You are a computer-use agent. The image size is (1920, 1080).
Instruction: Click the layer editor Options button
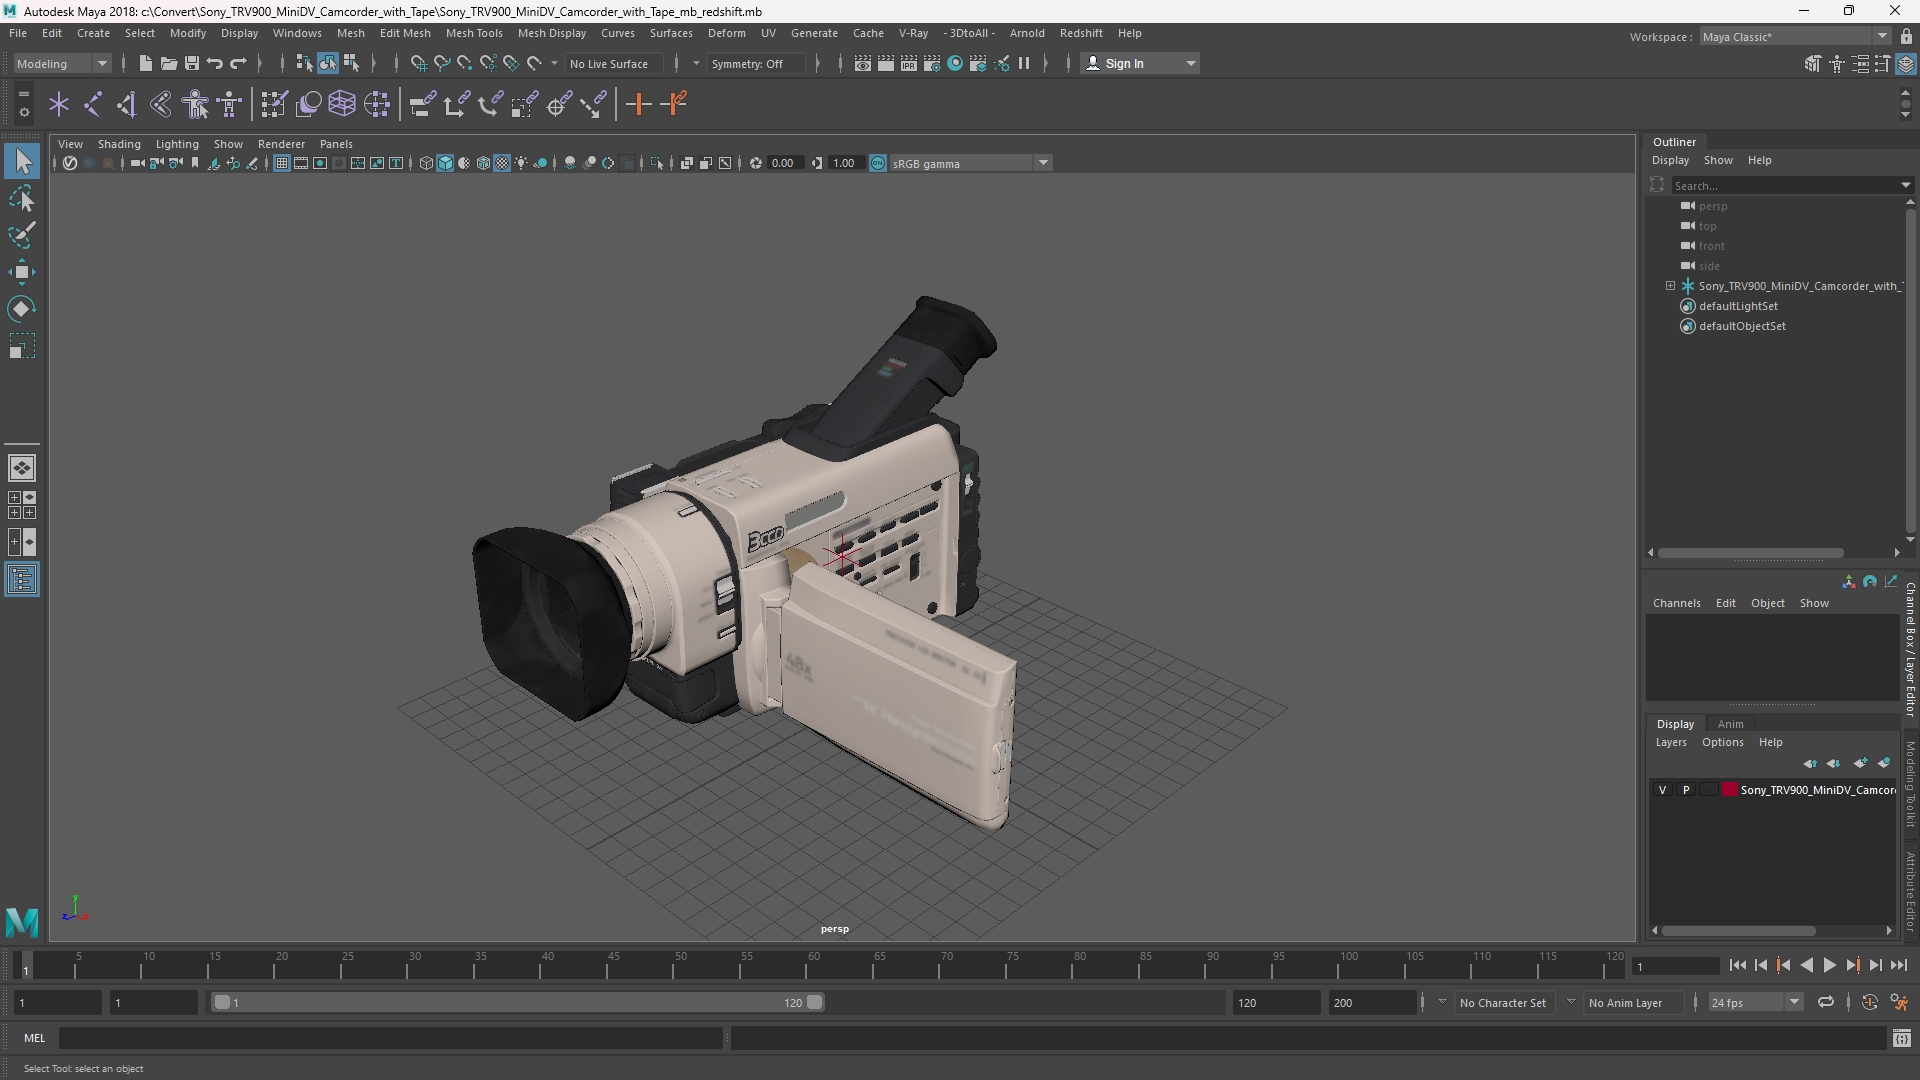point(1722,742)
